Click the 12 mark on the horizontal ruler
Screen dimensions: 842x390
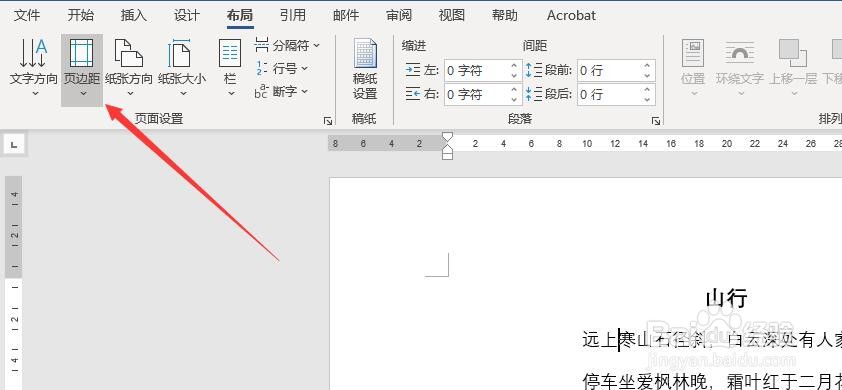point(615,143)
